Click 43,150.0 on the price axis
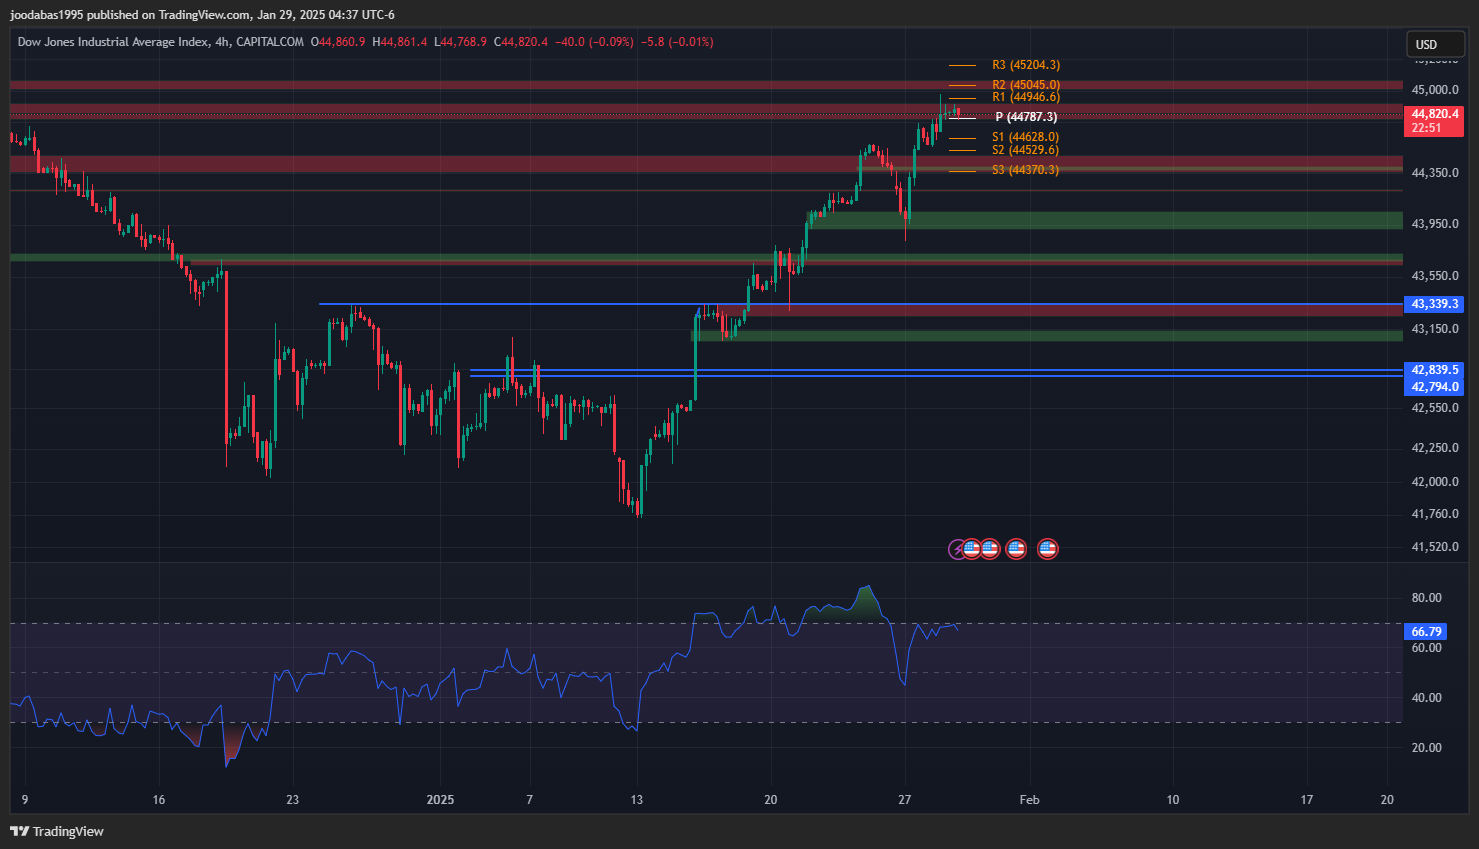The image size is (1479, 849). (1434, 329)
